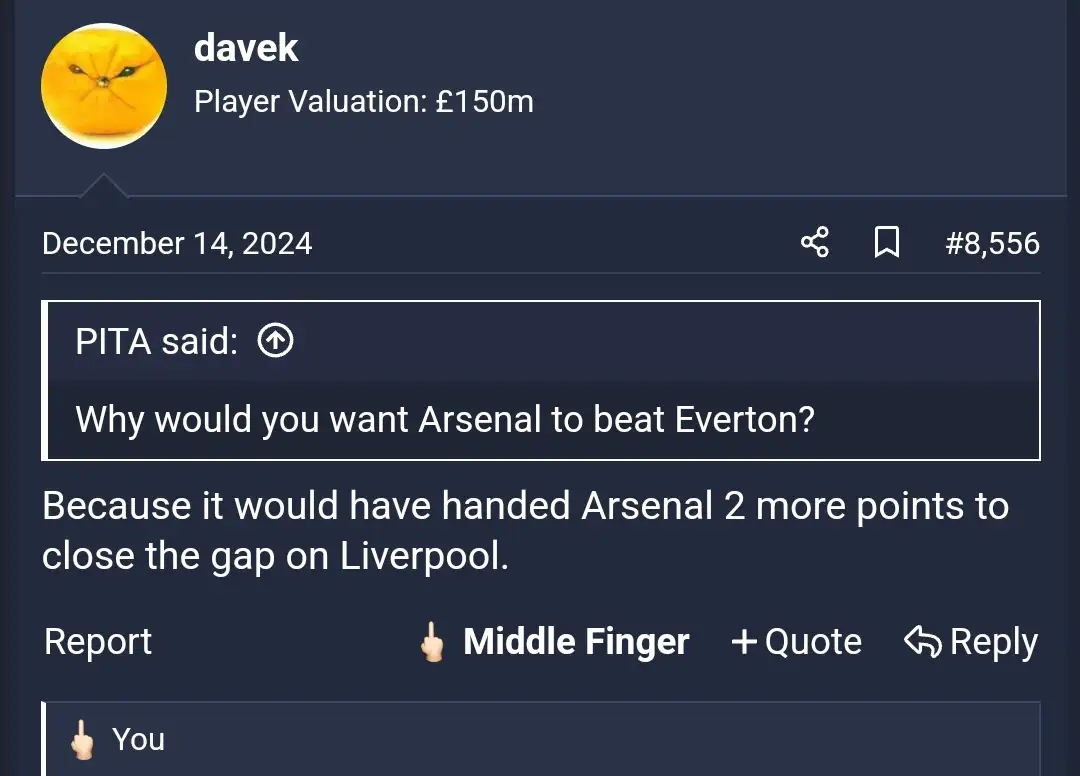
Task: Click the circled up-arrow beside PITA said
Action: click(276, 342)
